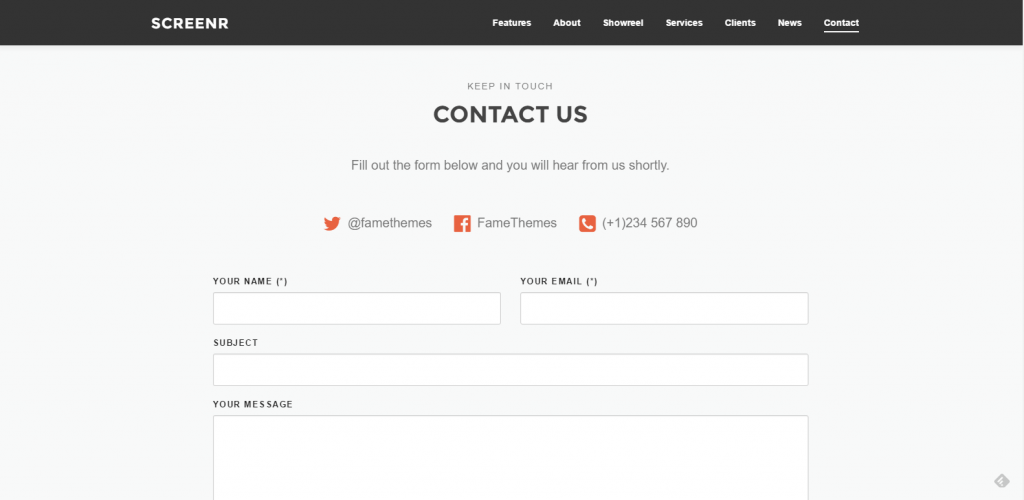The image size is (1024, 500).
Task: Click the Twitter bird icon
Action: pos(332,223)
